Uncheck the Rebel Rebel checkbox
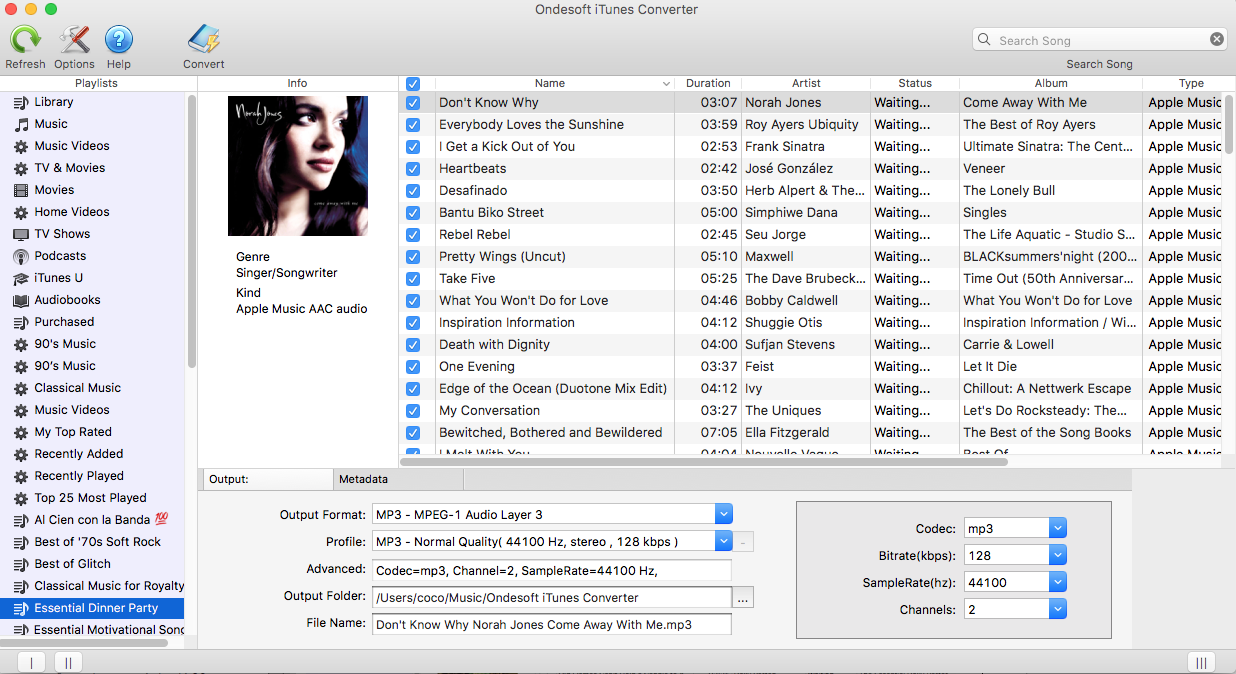 (x=413, y=234)
